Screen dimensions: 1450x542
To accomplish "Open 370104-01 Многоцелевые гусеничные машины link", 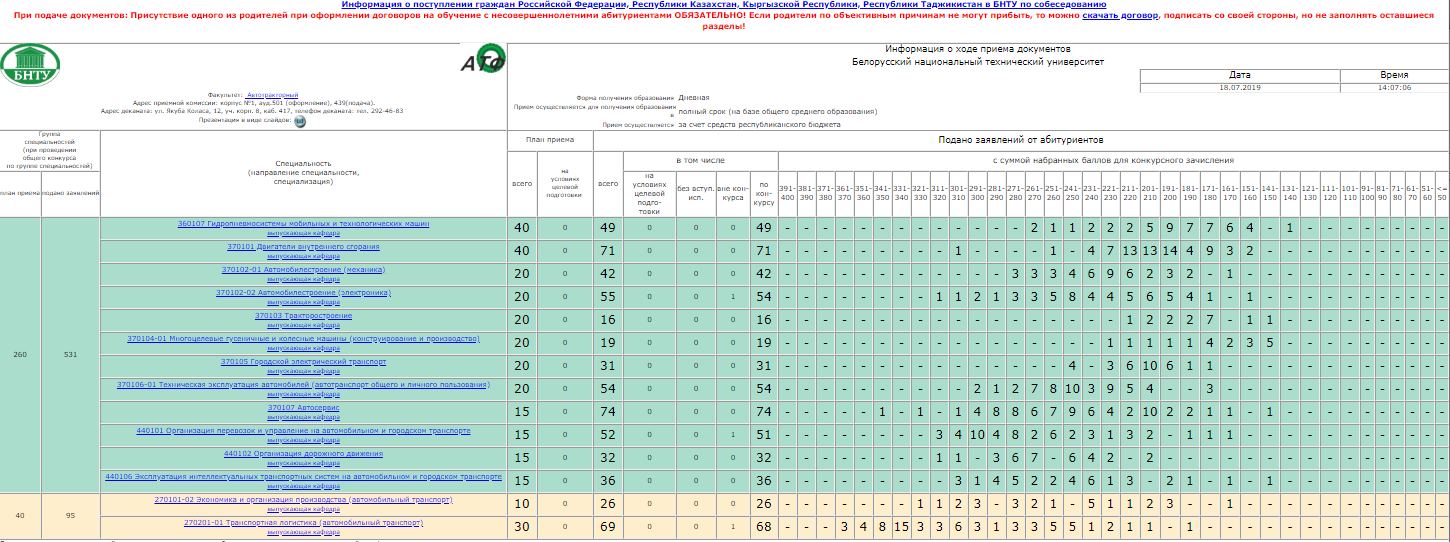I will (303, 338).
